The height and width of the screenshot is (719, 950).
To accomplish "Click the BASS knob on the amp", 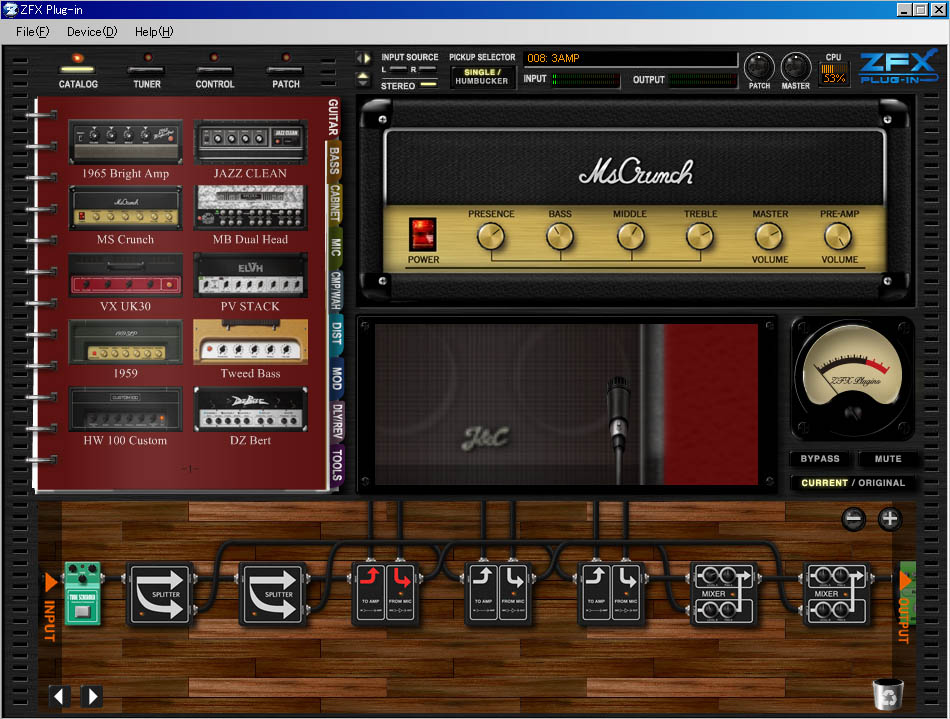I will click(560, 236).
